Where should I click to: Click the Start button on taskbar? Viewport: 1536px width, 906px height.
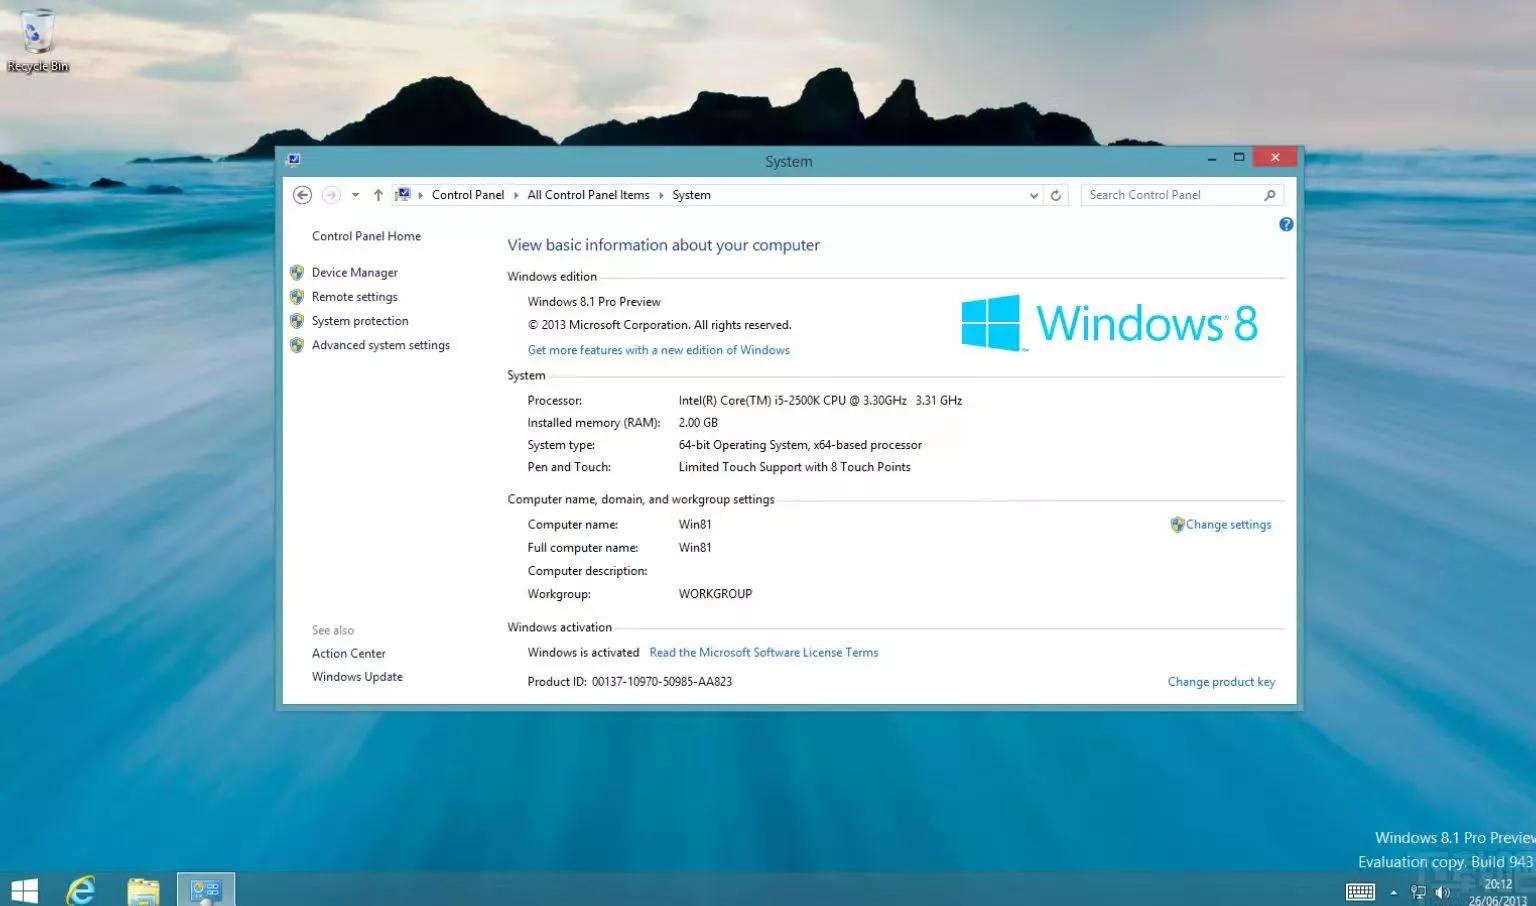pos(24,890)
